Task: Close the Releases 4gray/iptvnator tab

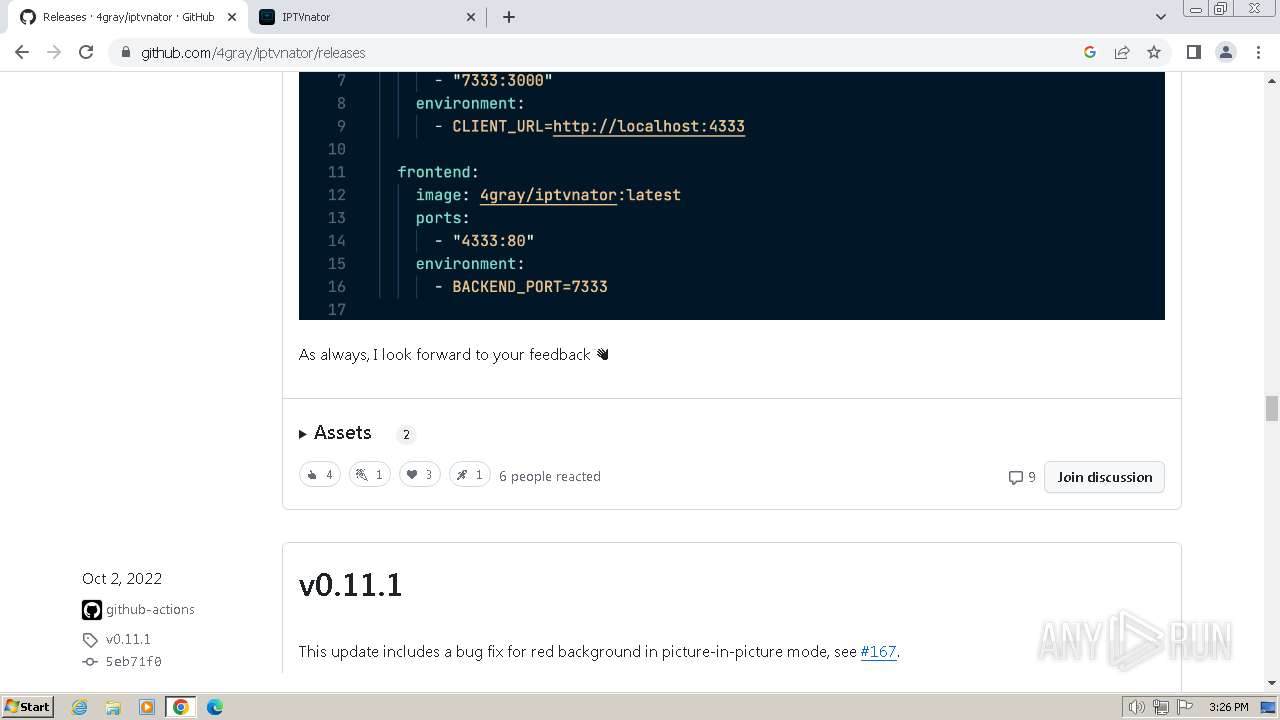Action: 231,17
